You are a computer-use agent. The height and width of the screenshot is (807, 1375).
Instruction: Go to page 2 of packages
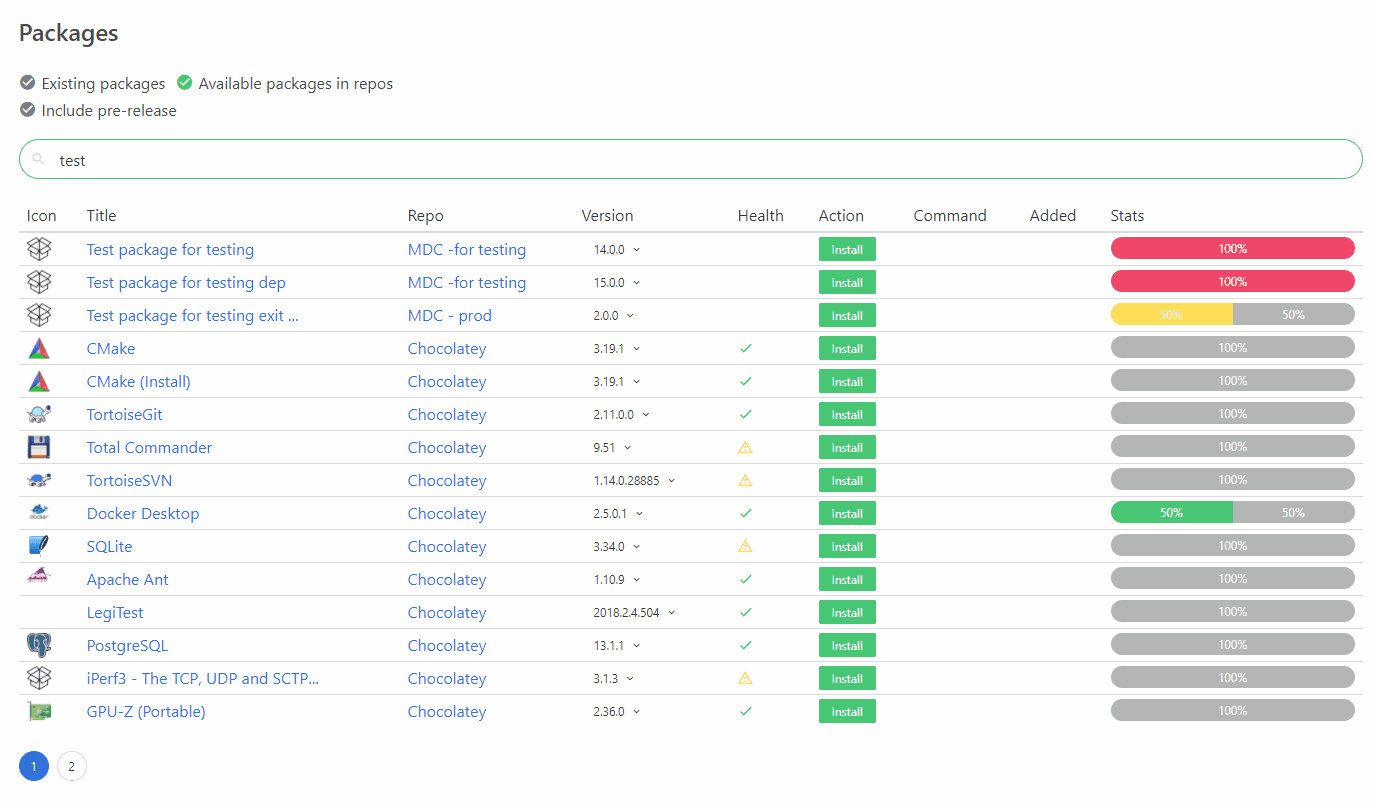tap(72, 766)
